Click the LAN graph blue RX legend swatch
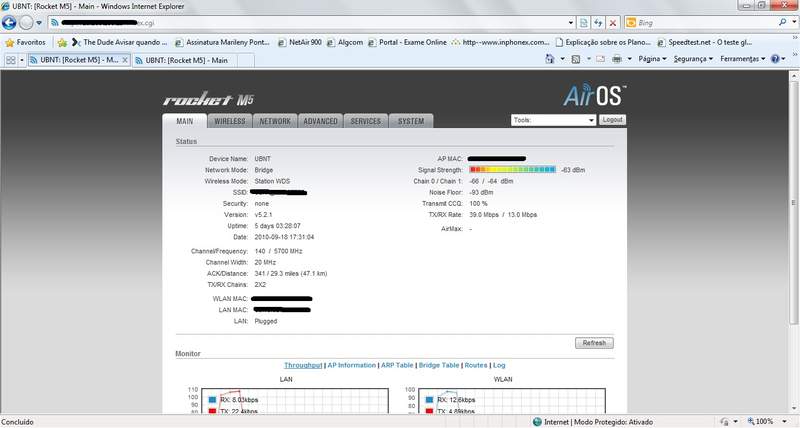 (212, 399)
